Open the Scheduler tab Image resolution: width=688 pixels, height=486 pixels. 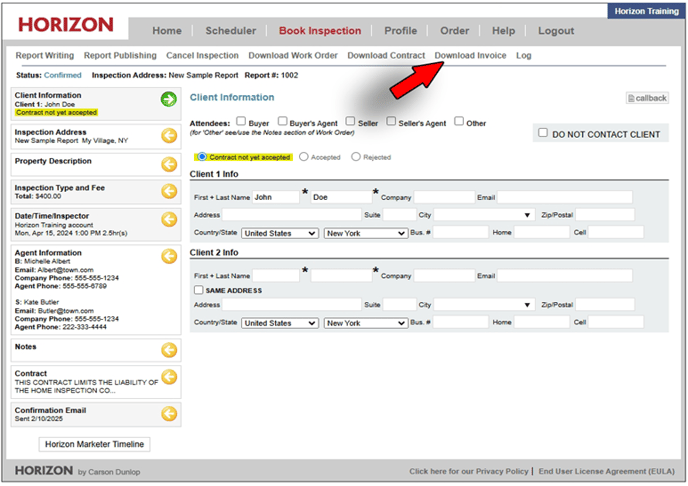(x=230, y=31)
